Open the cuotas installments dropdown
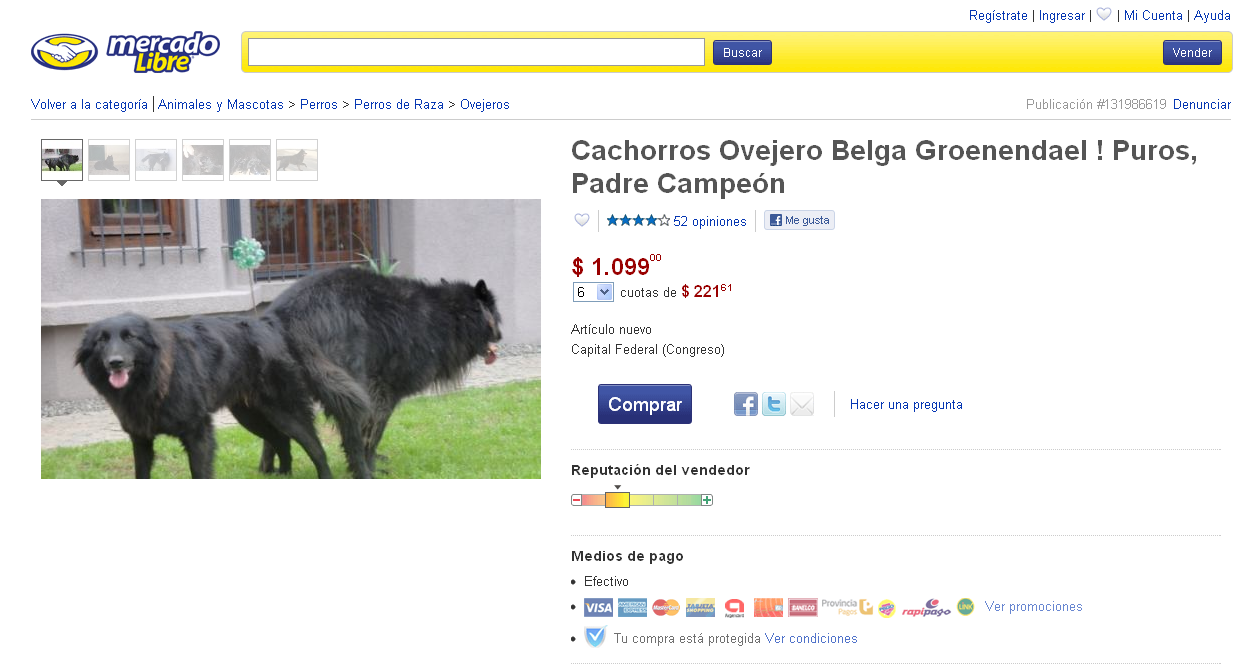Screen dimensions: 1242x667 tap(593, 292)
